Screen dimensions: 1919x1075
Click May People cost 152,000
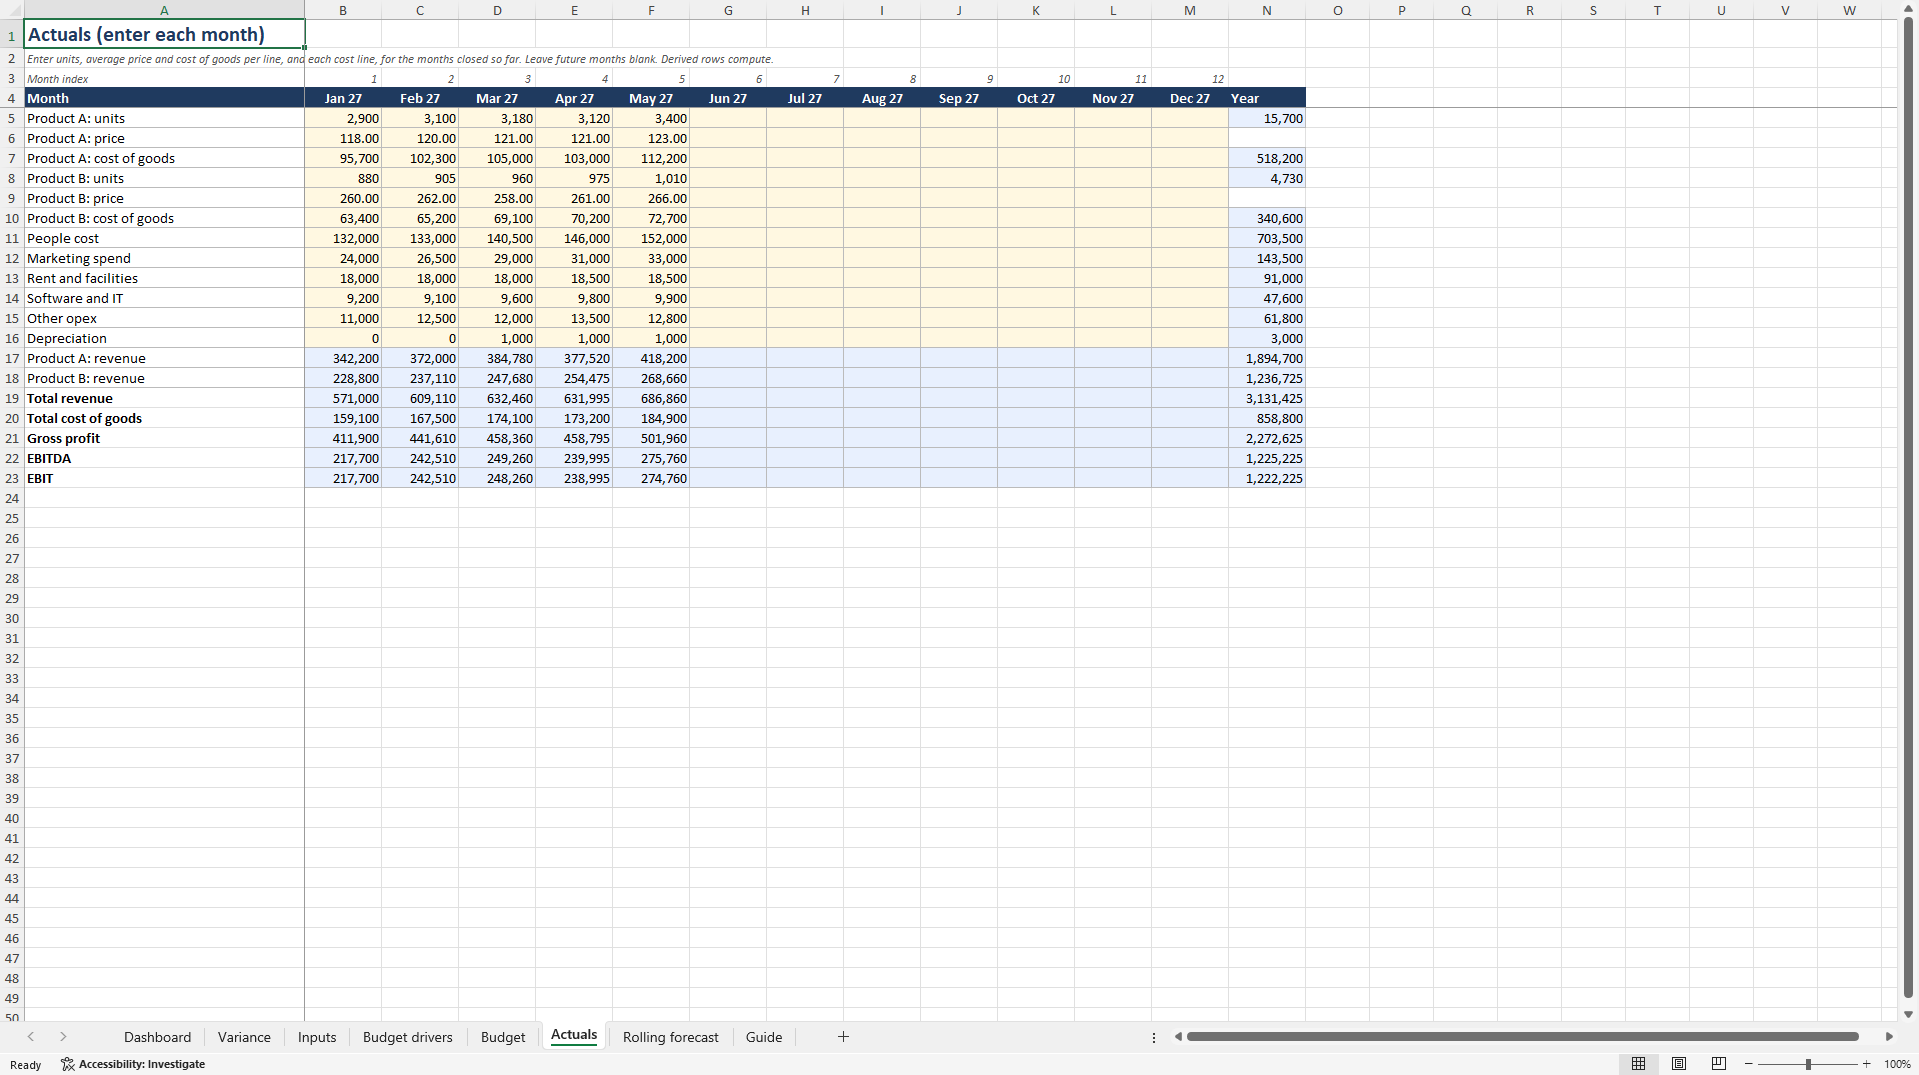tap(651, 238)
